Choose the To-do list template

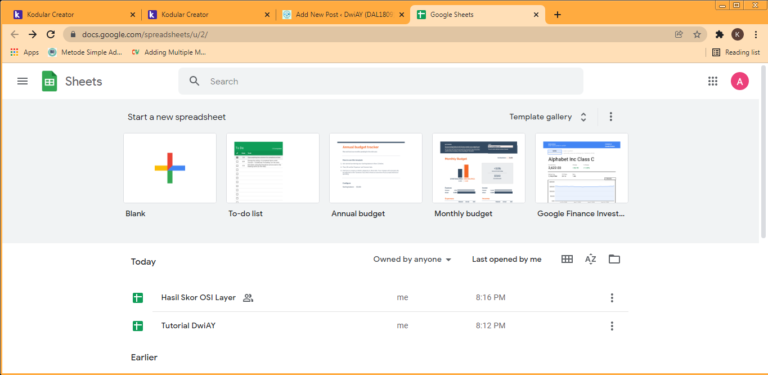[x=273, y=168]
